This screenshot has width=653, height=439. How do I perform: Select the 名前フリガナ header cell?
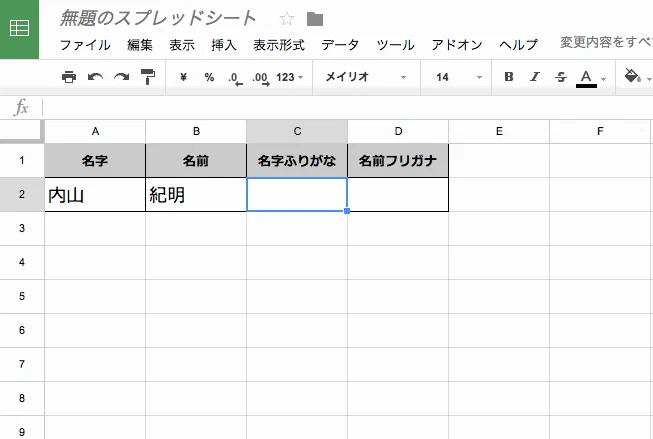tap(398, 160)
